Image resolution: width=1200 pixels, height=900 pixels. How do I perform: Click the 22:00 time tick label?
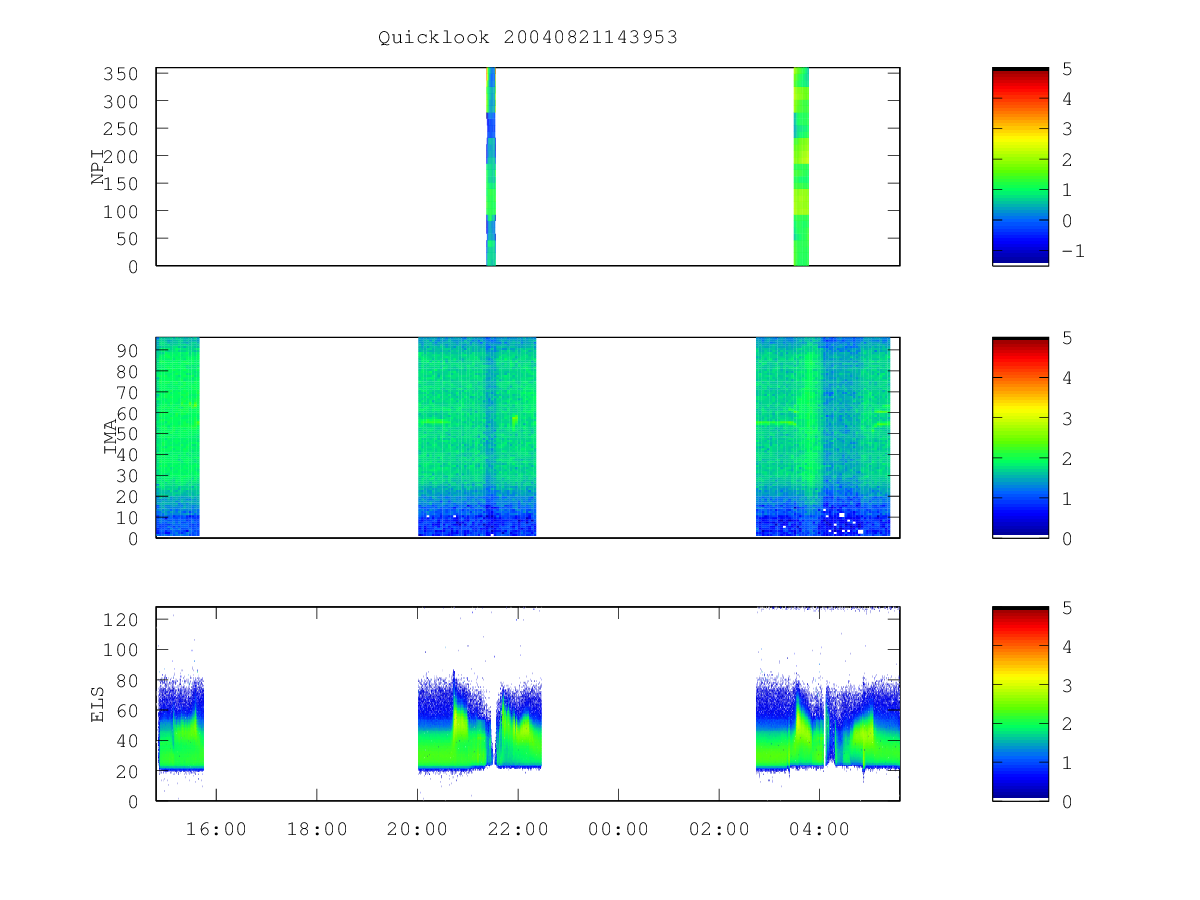(518, 830)
